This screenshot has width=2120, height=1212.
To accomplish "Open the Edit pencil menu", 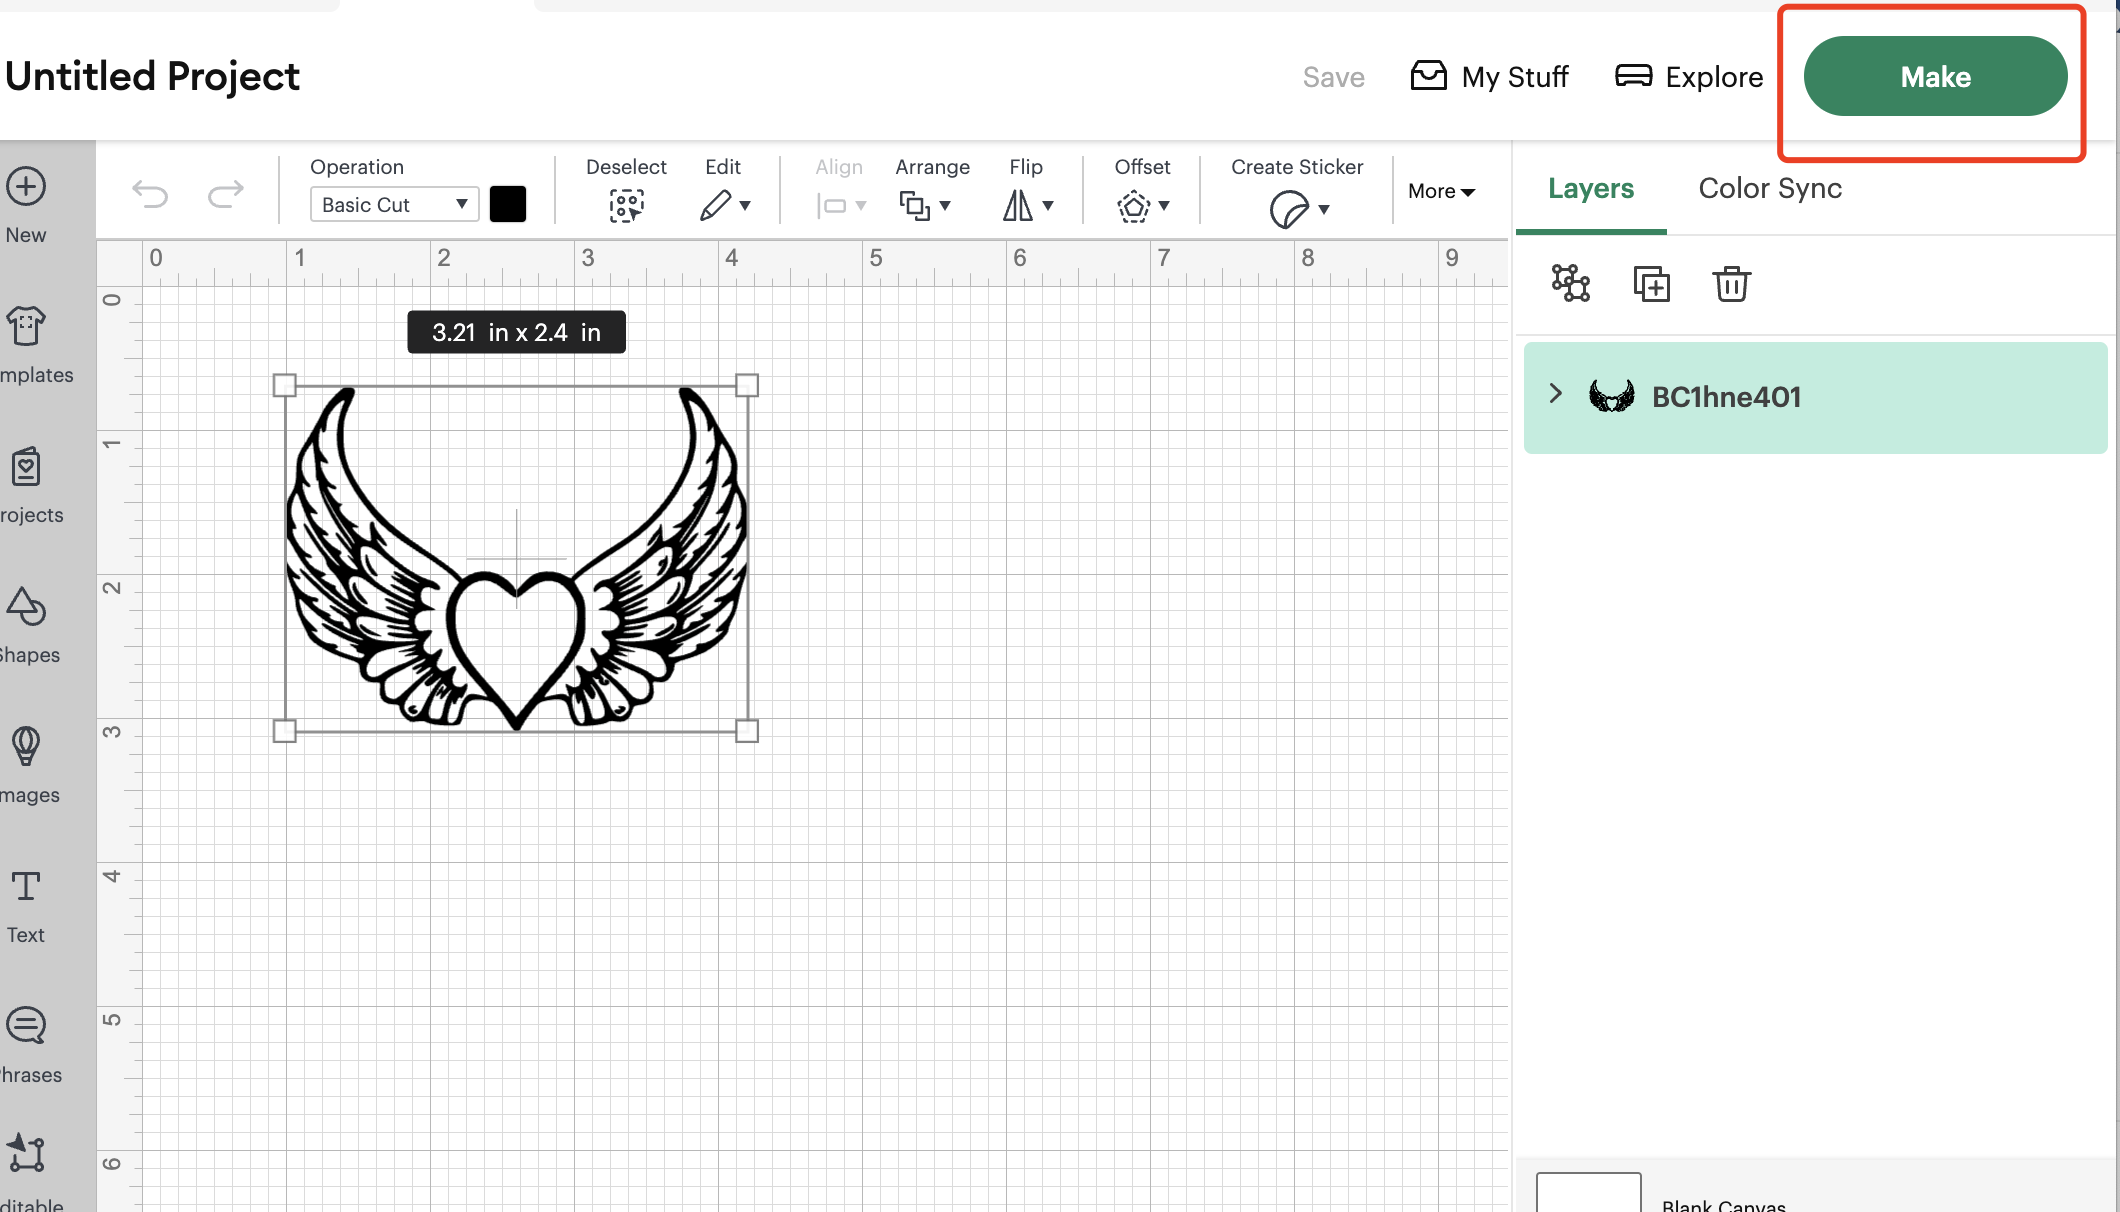I will pyautogui.click(x=725, y=205).
